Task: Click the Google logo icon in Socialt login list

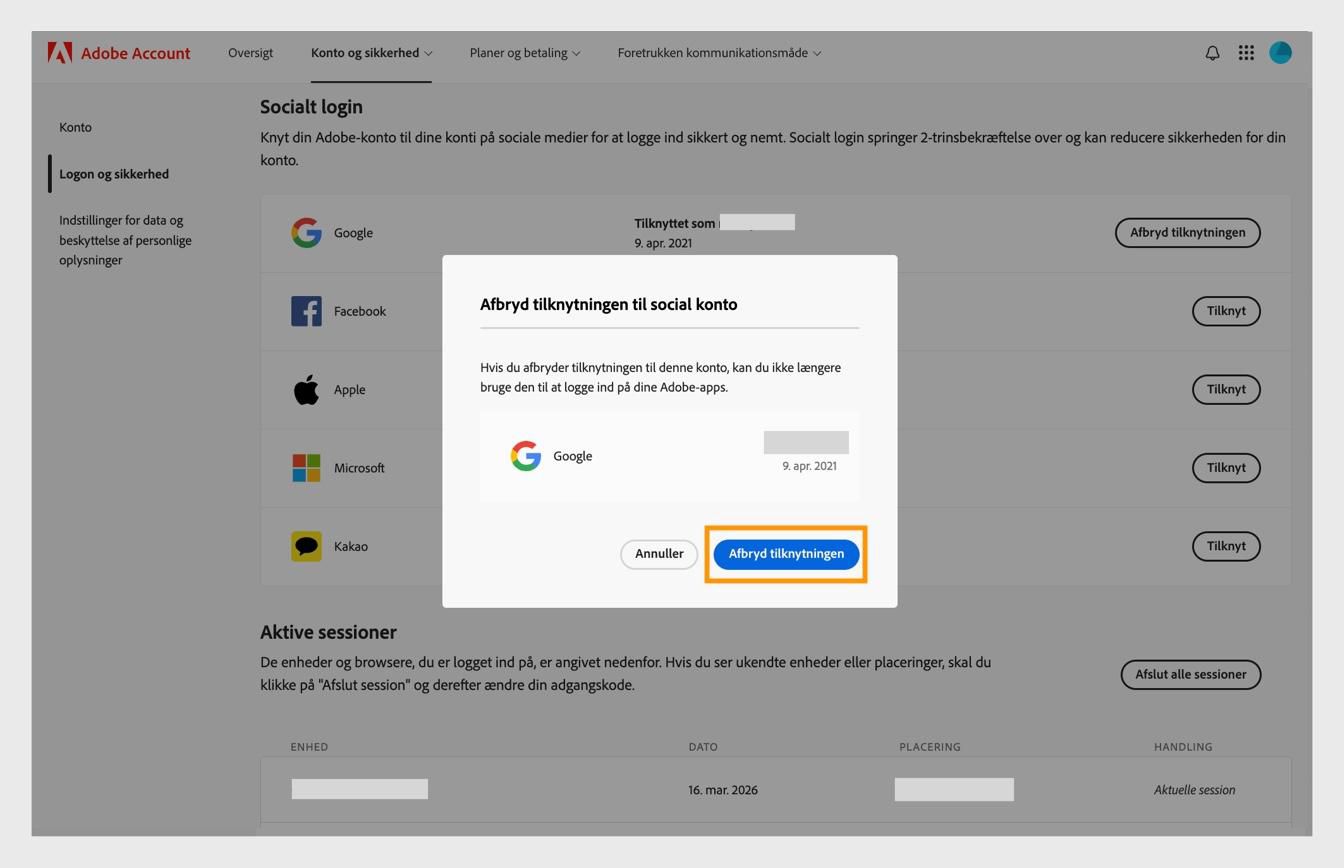Action: pos(306,232)
